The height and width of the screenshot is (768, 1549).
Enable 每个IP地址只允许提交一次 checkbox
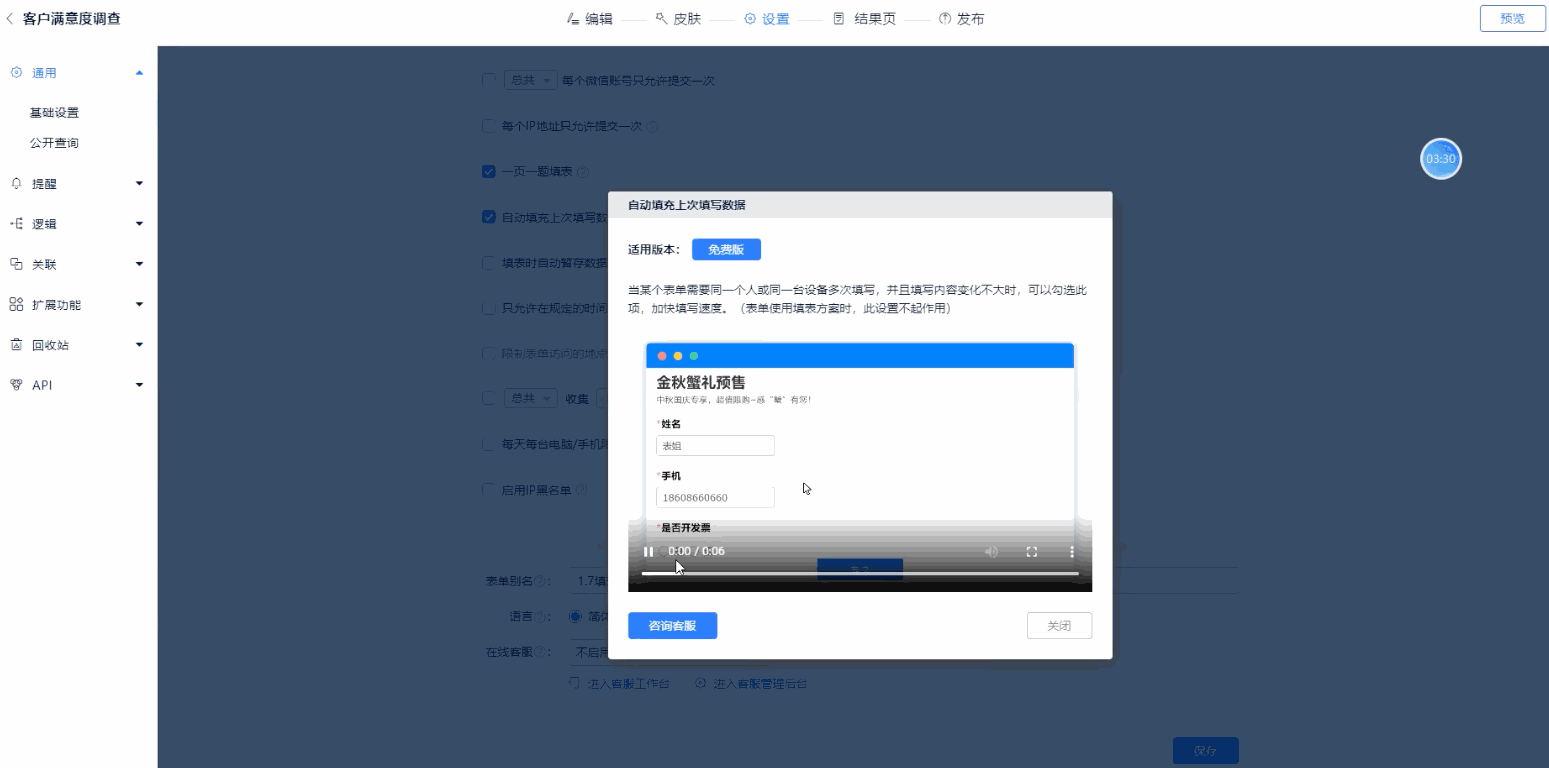coord(489,126)
